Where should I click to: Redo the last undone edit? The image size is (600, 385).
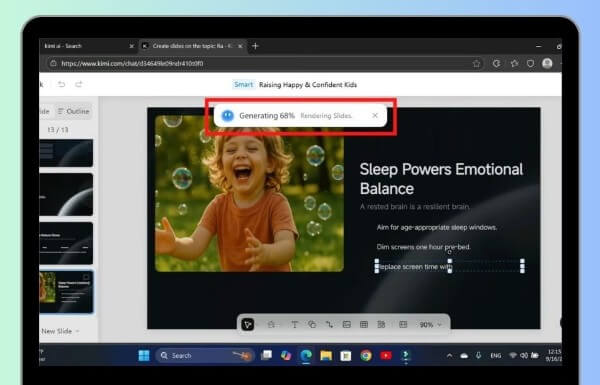(79, 84)
